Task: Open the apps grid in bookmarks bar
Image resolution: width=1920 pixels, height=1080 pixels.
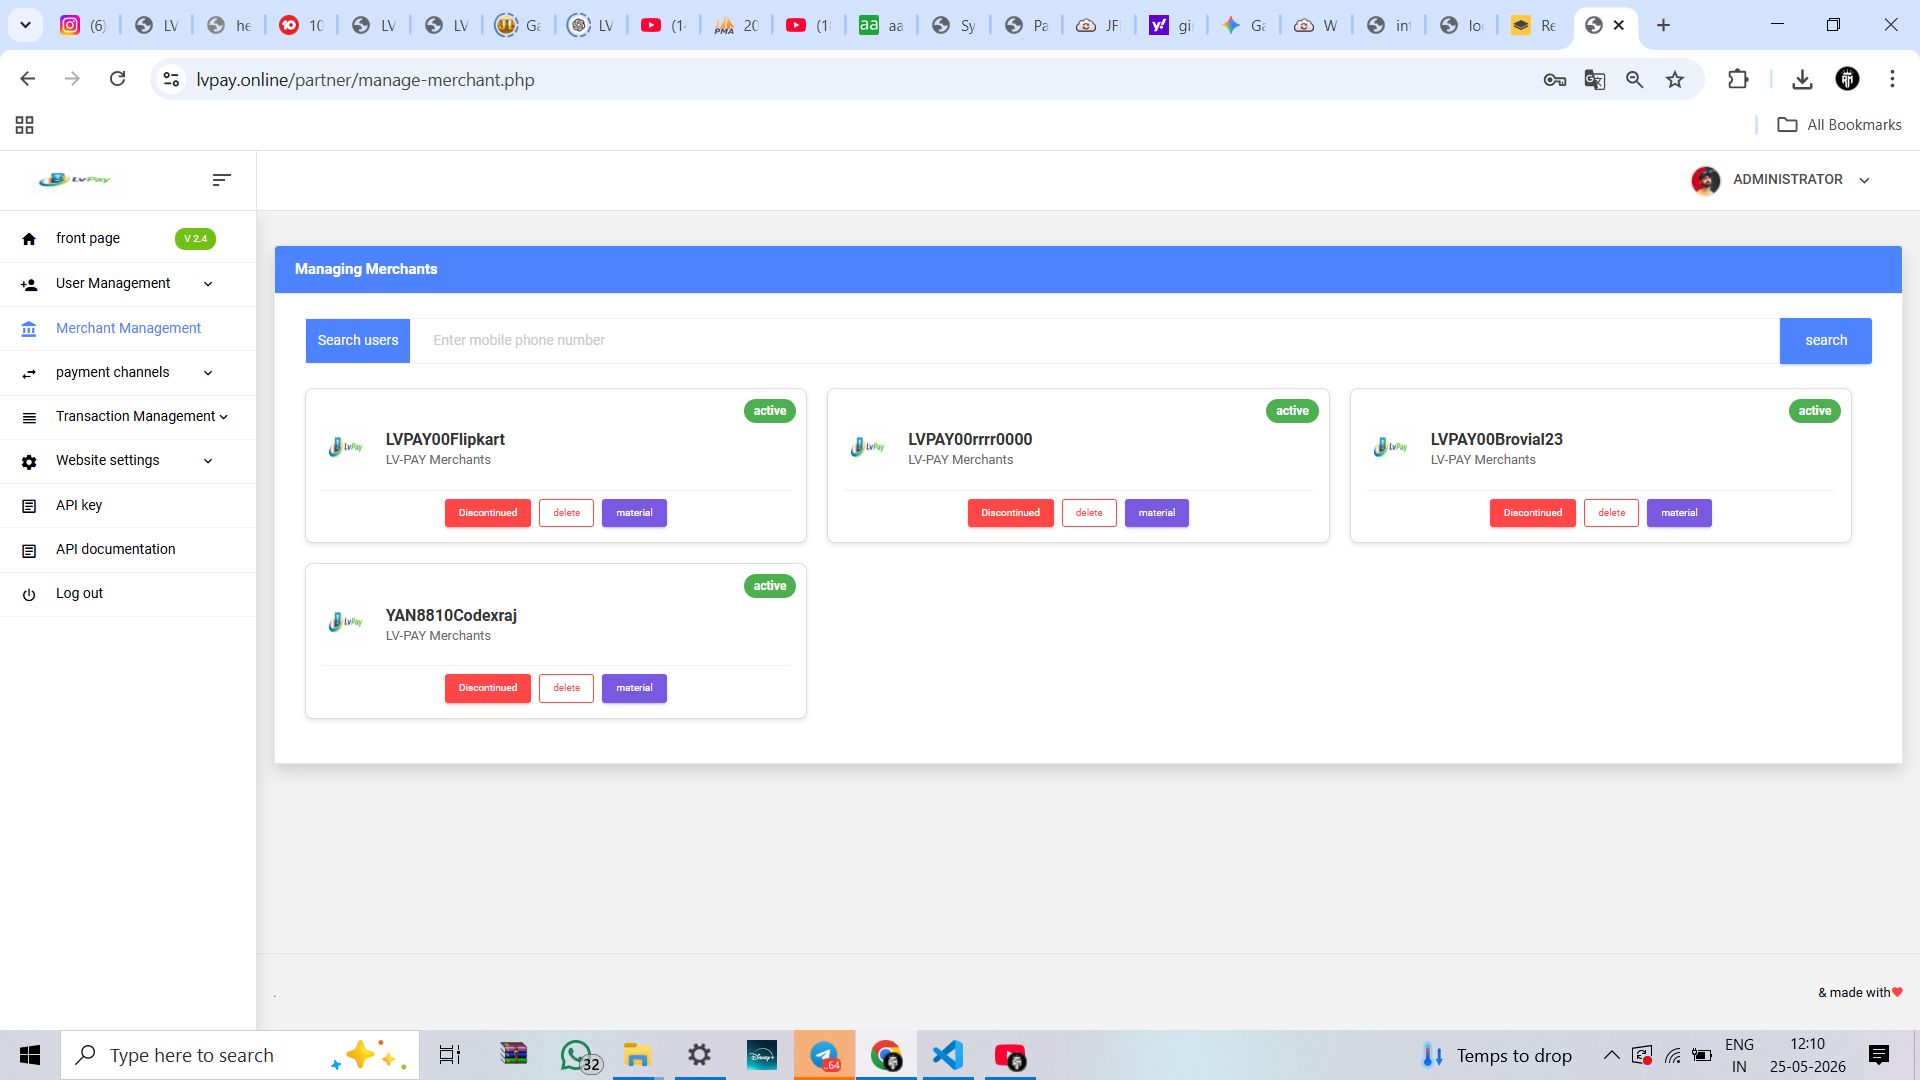Action: (x=25, y=125)
